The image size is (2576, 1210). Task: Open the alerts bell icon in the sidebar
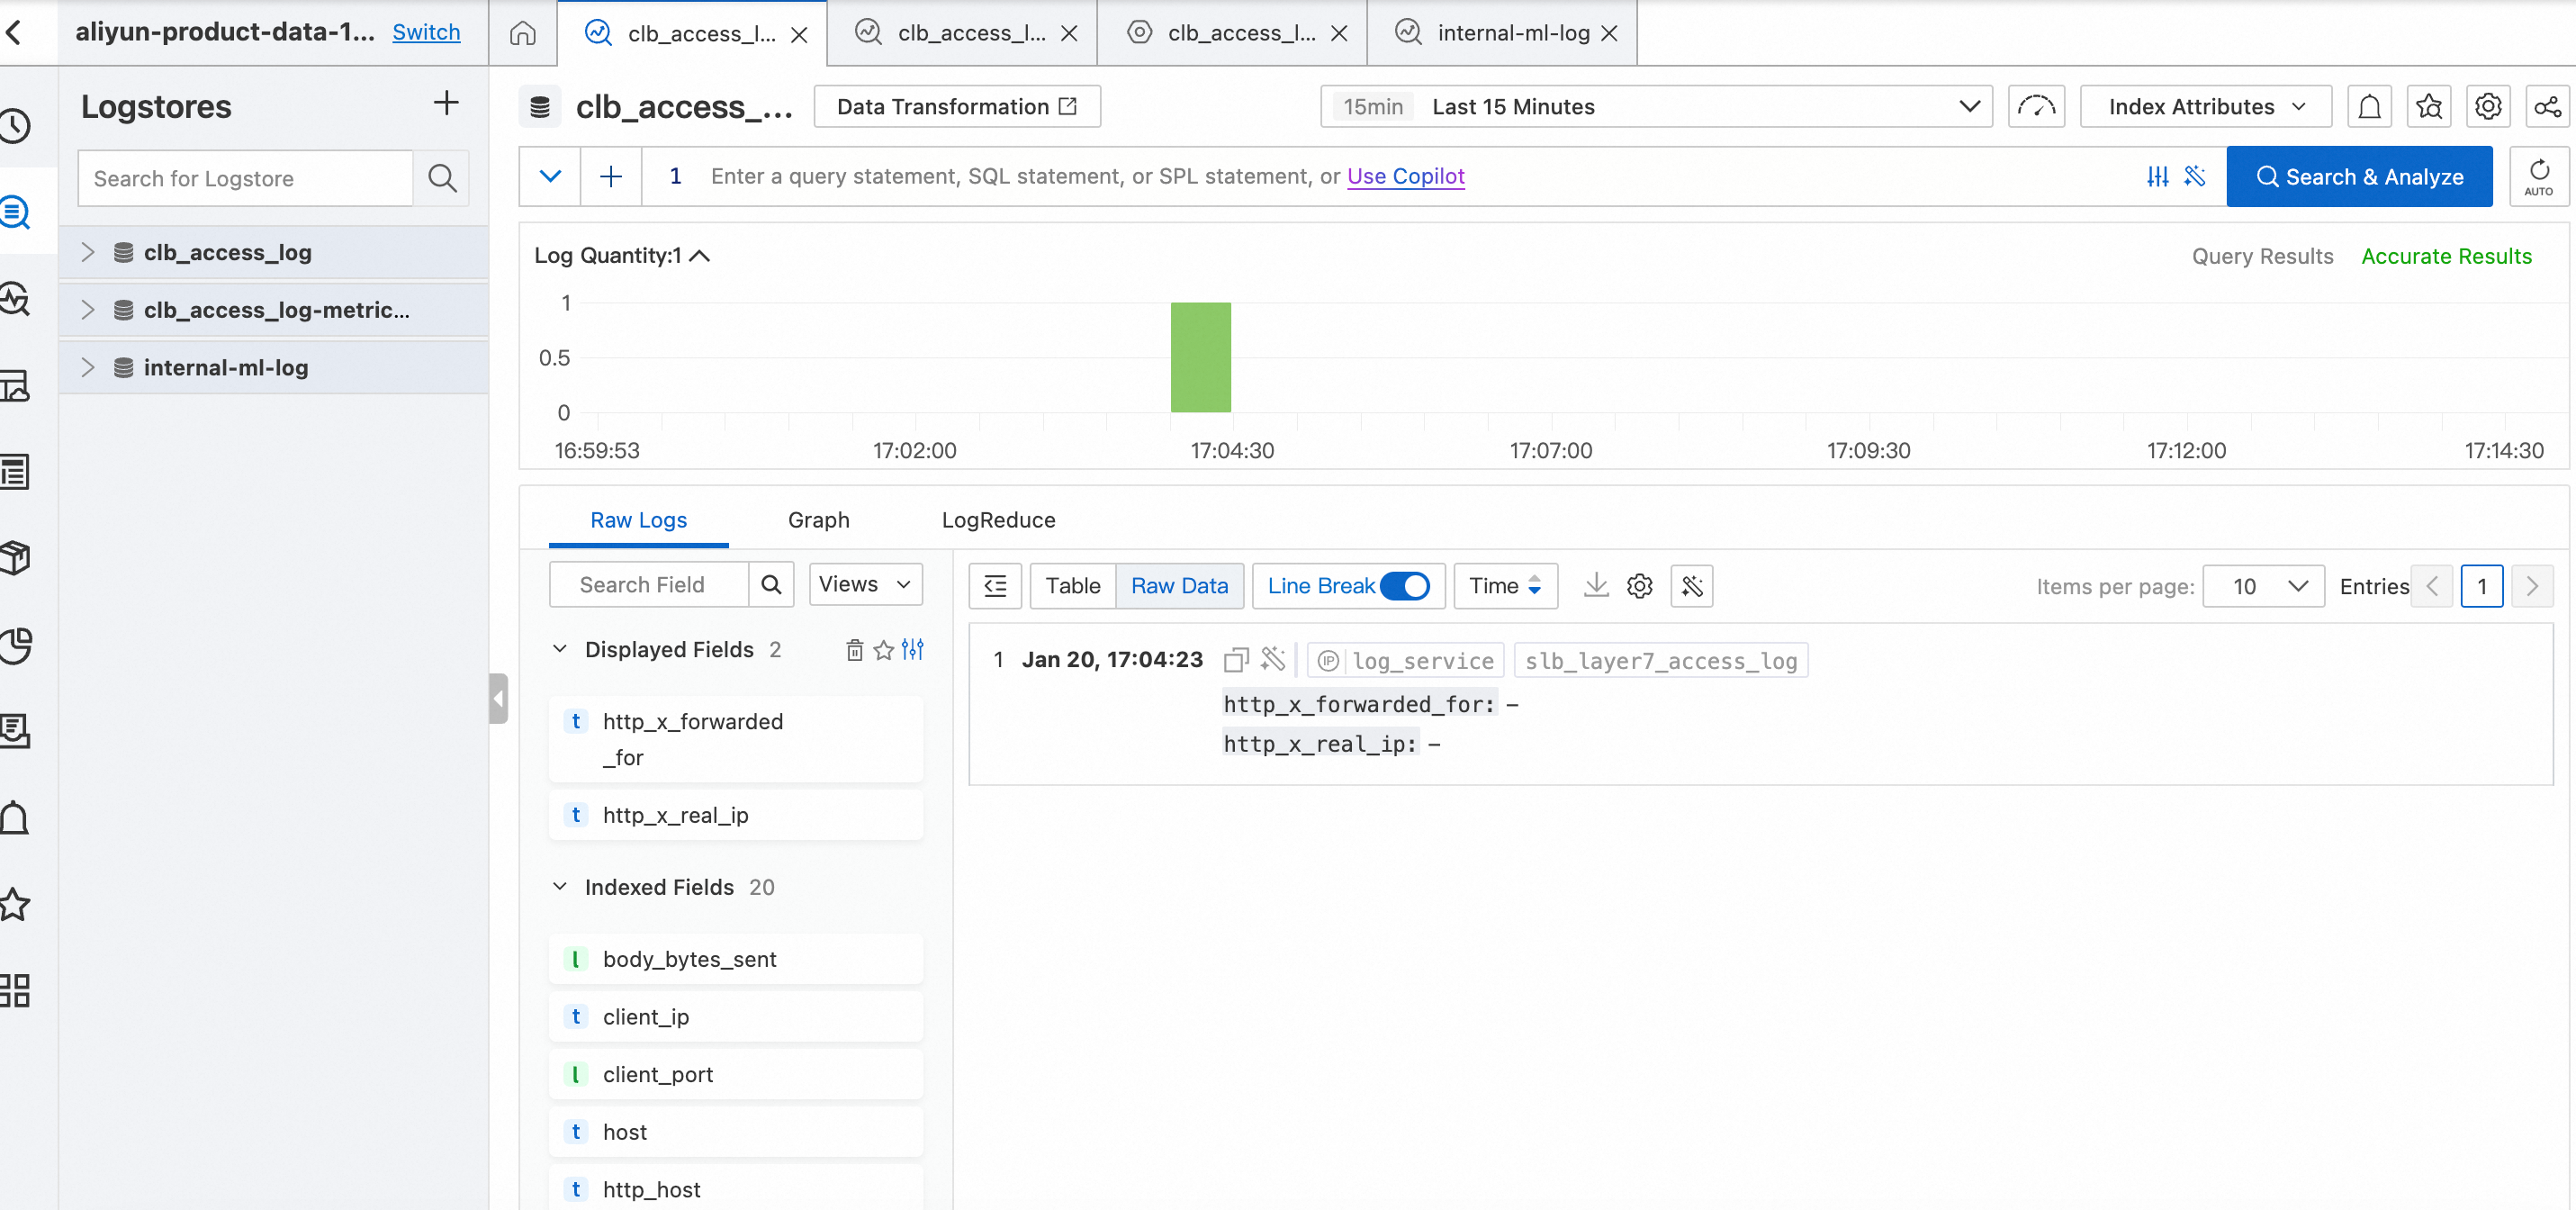click(14, 817)
